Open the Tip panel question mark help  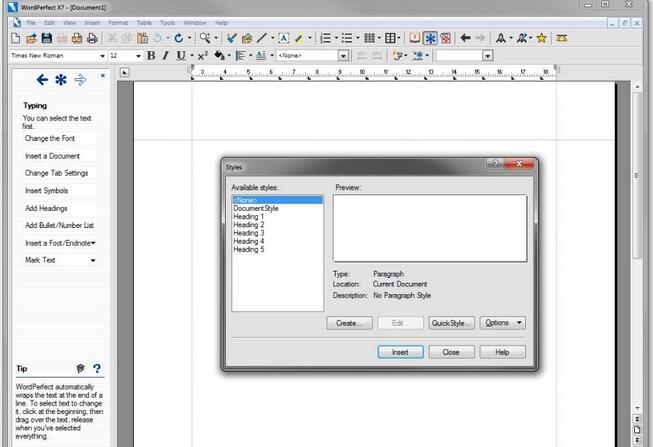coord(97,368)
